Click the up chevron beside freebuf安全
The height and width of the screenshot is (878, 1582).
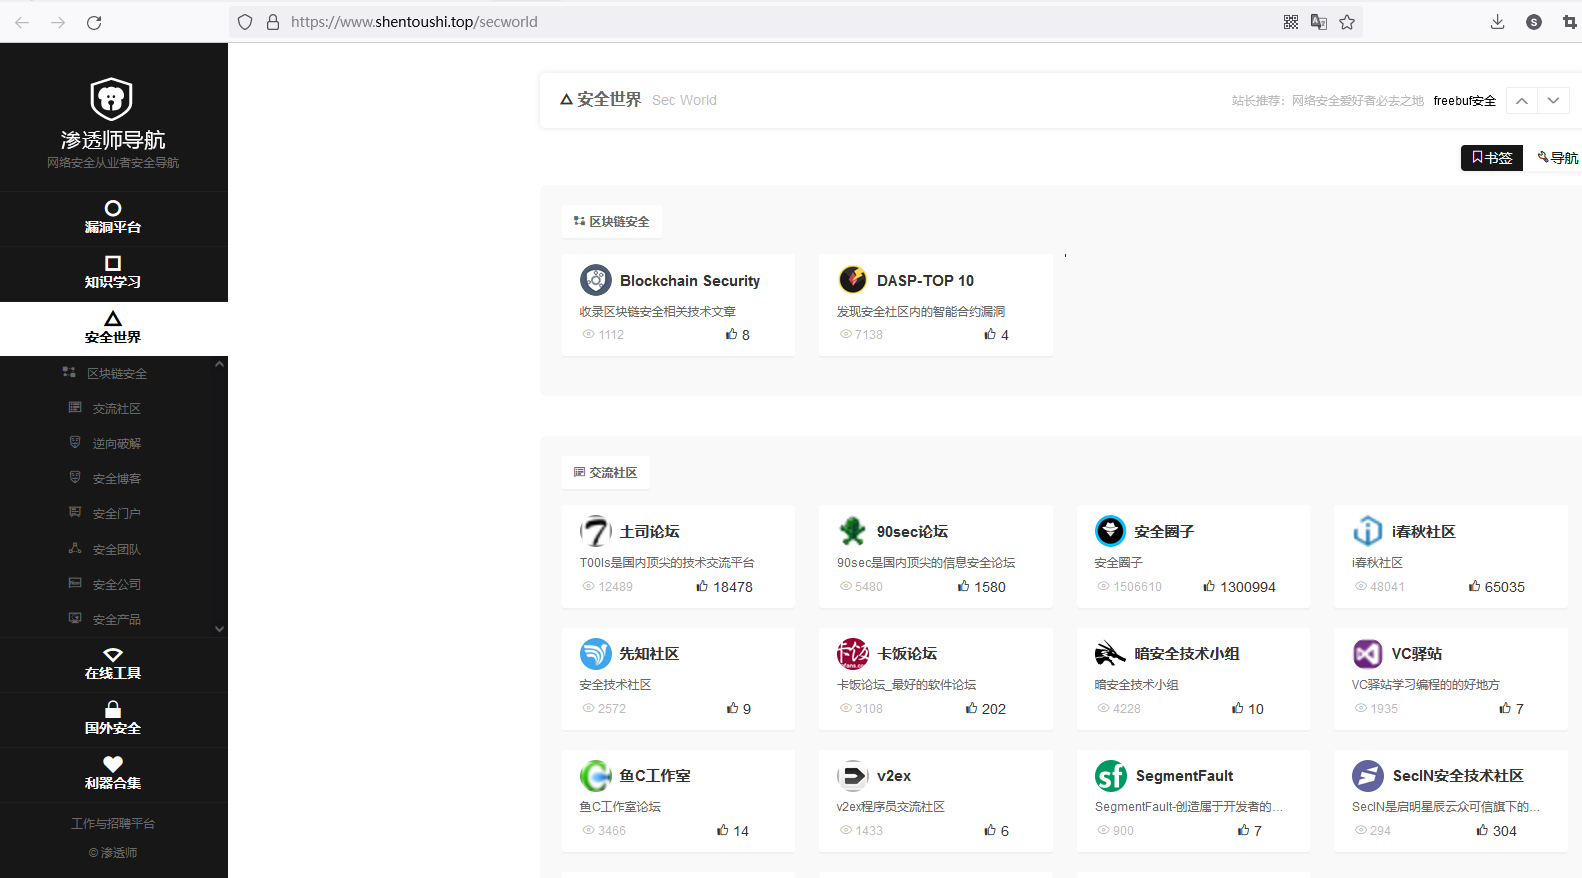tap(1521, 100)
